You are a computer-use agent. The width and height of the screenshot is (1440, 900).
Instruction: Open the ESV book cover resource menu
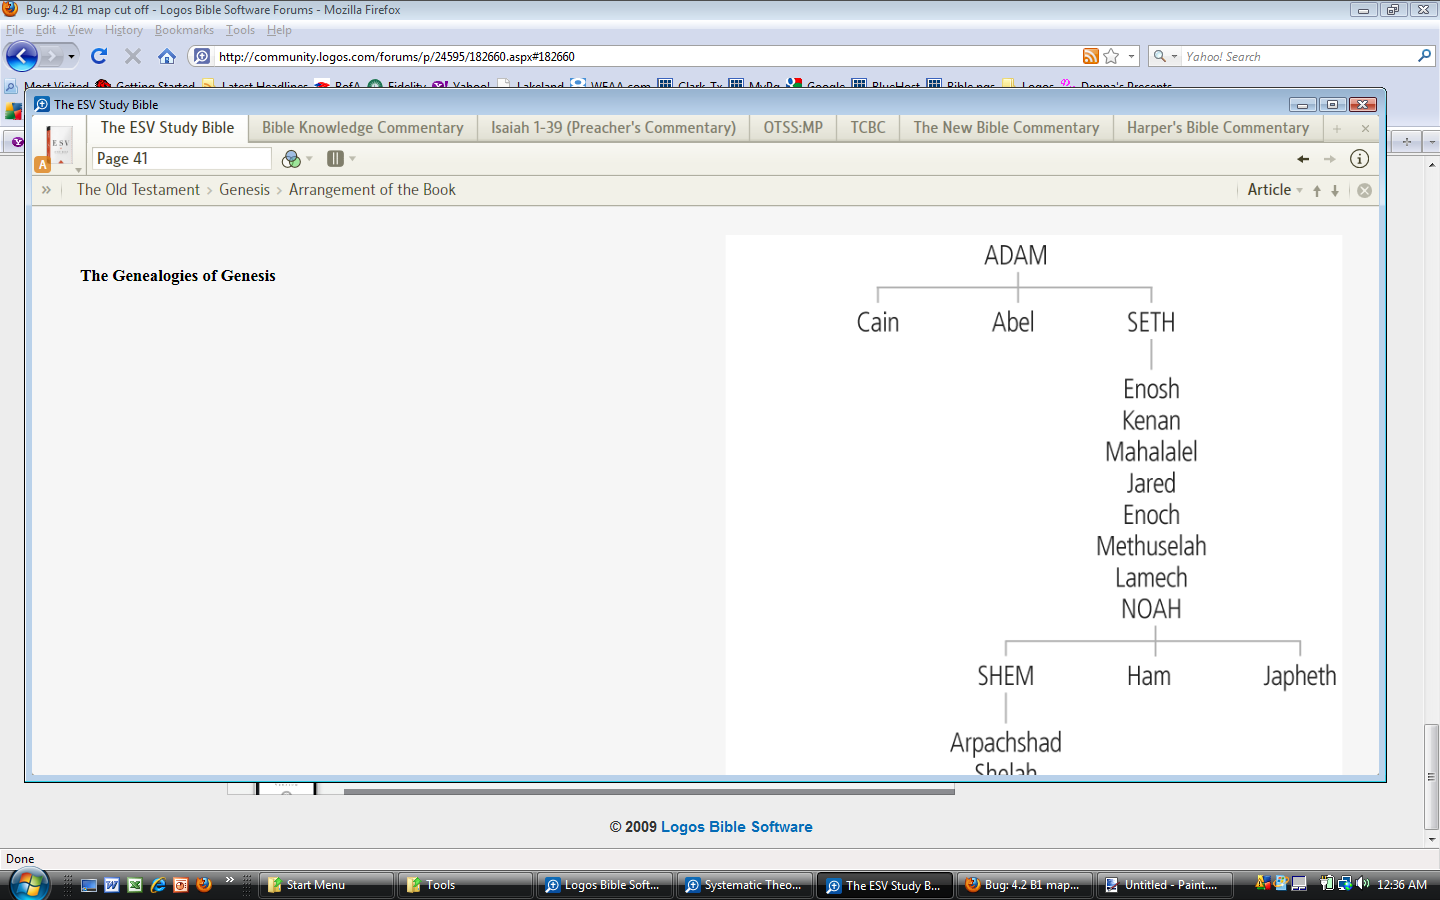[x=59, y=146]
